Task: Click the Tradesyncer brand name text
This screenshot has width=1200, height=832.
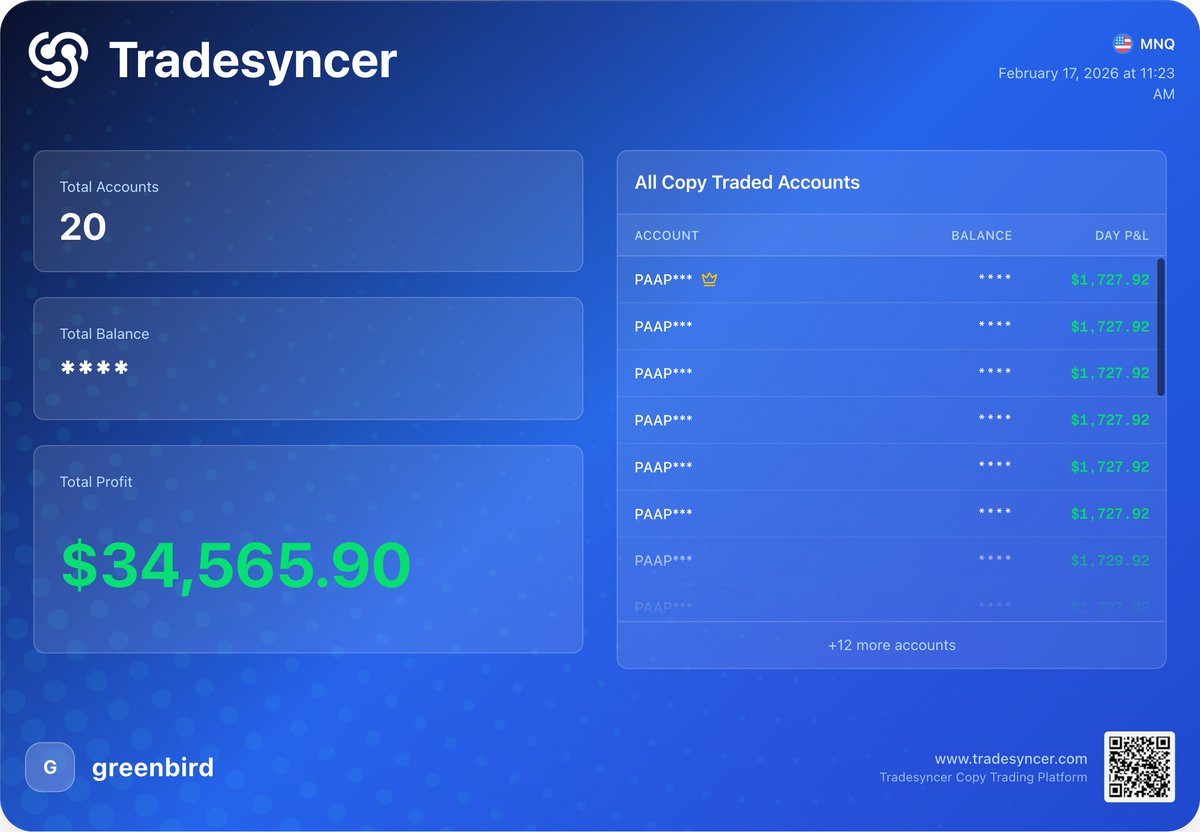Action: point(253,60)
